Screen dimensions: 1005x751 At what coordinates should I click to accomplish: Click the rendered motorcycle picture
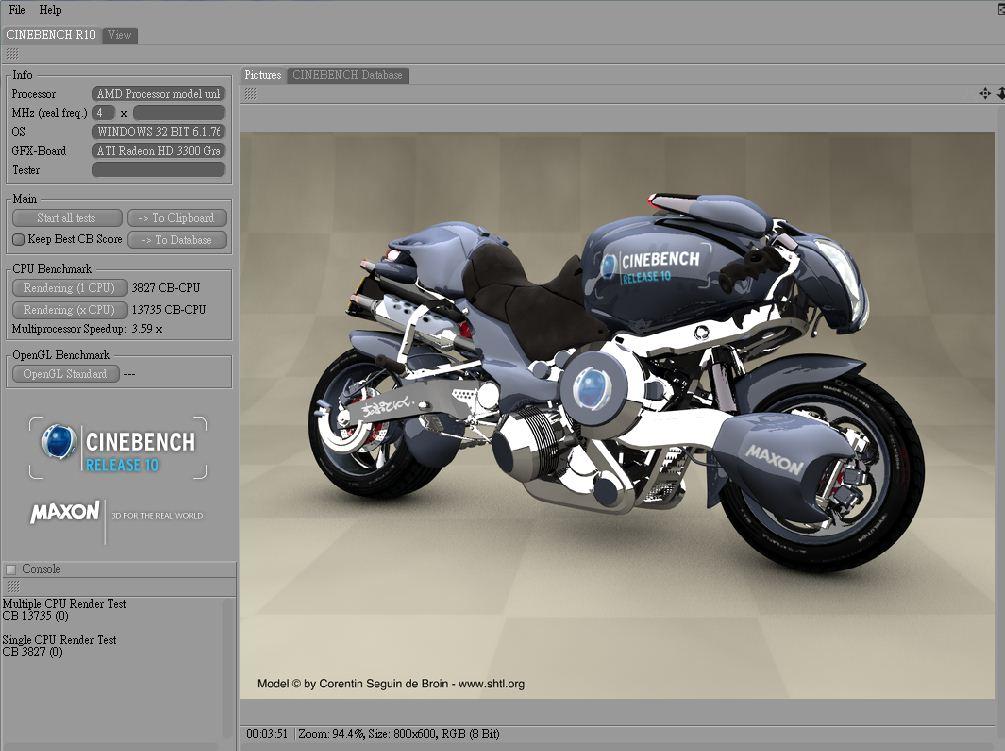click(x=617, y=415)
